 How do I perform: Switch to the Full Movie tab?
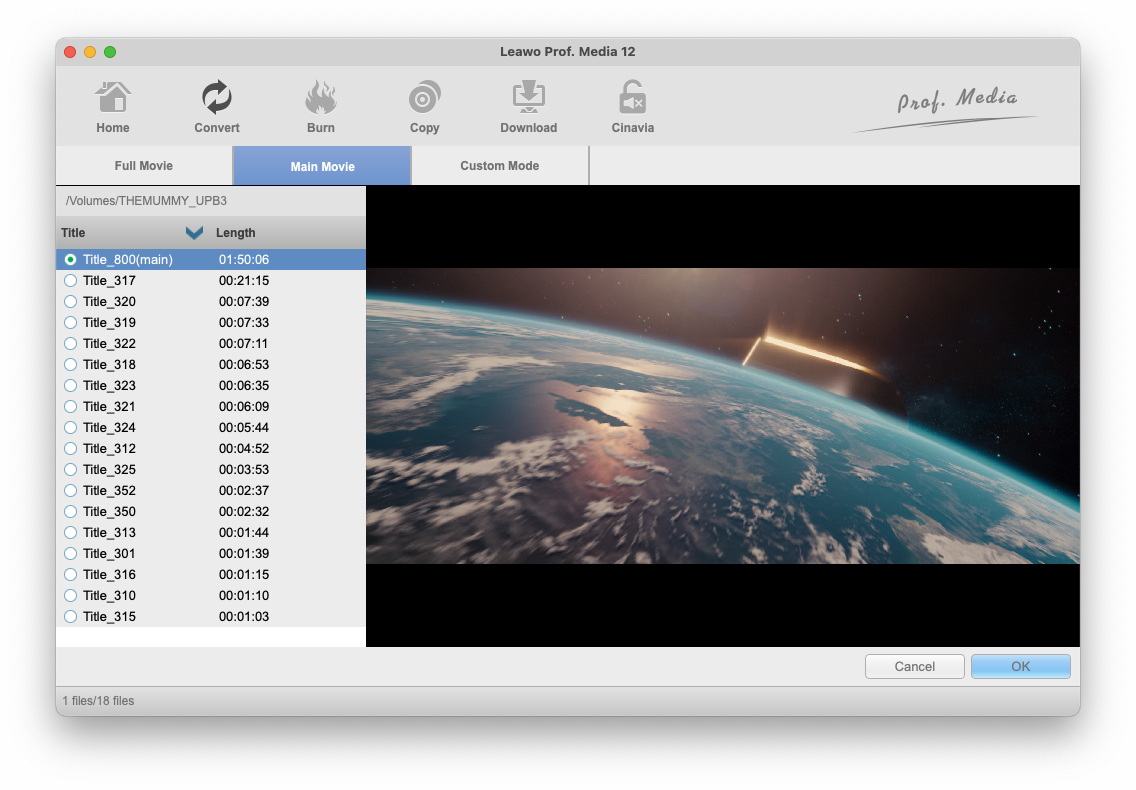(x=144, y=166)
